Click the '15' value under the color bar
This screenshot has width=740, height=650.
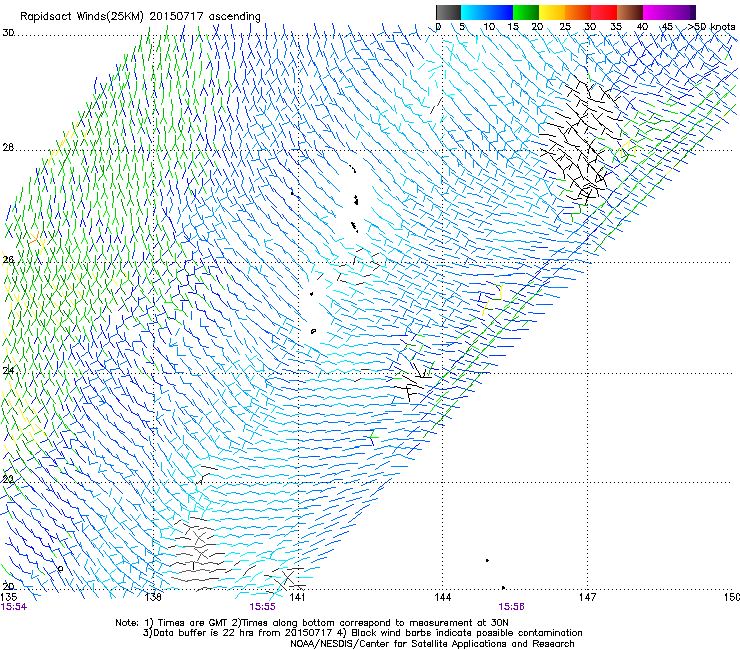(x=513, y=27)
